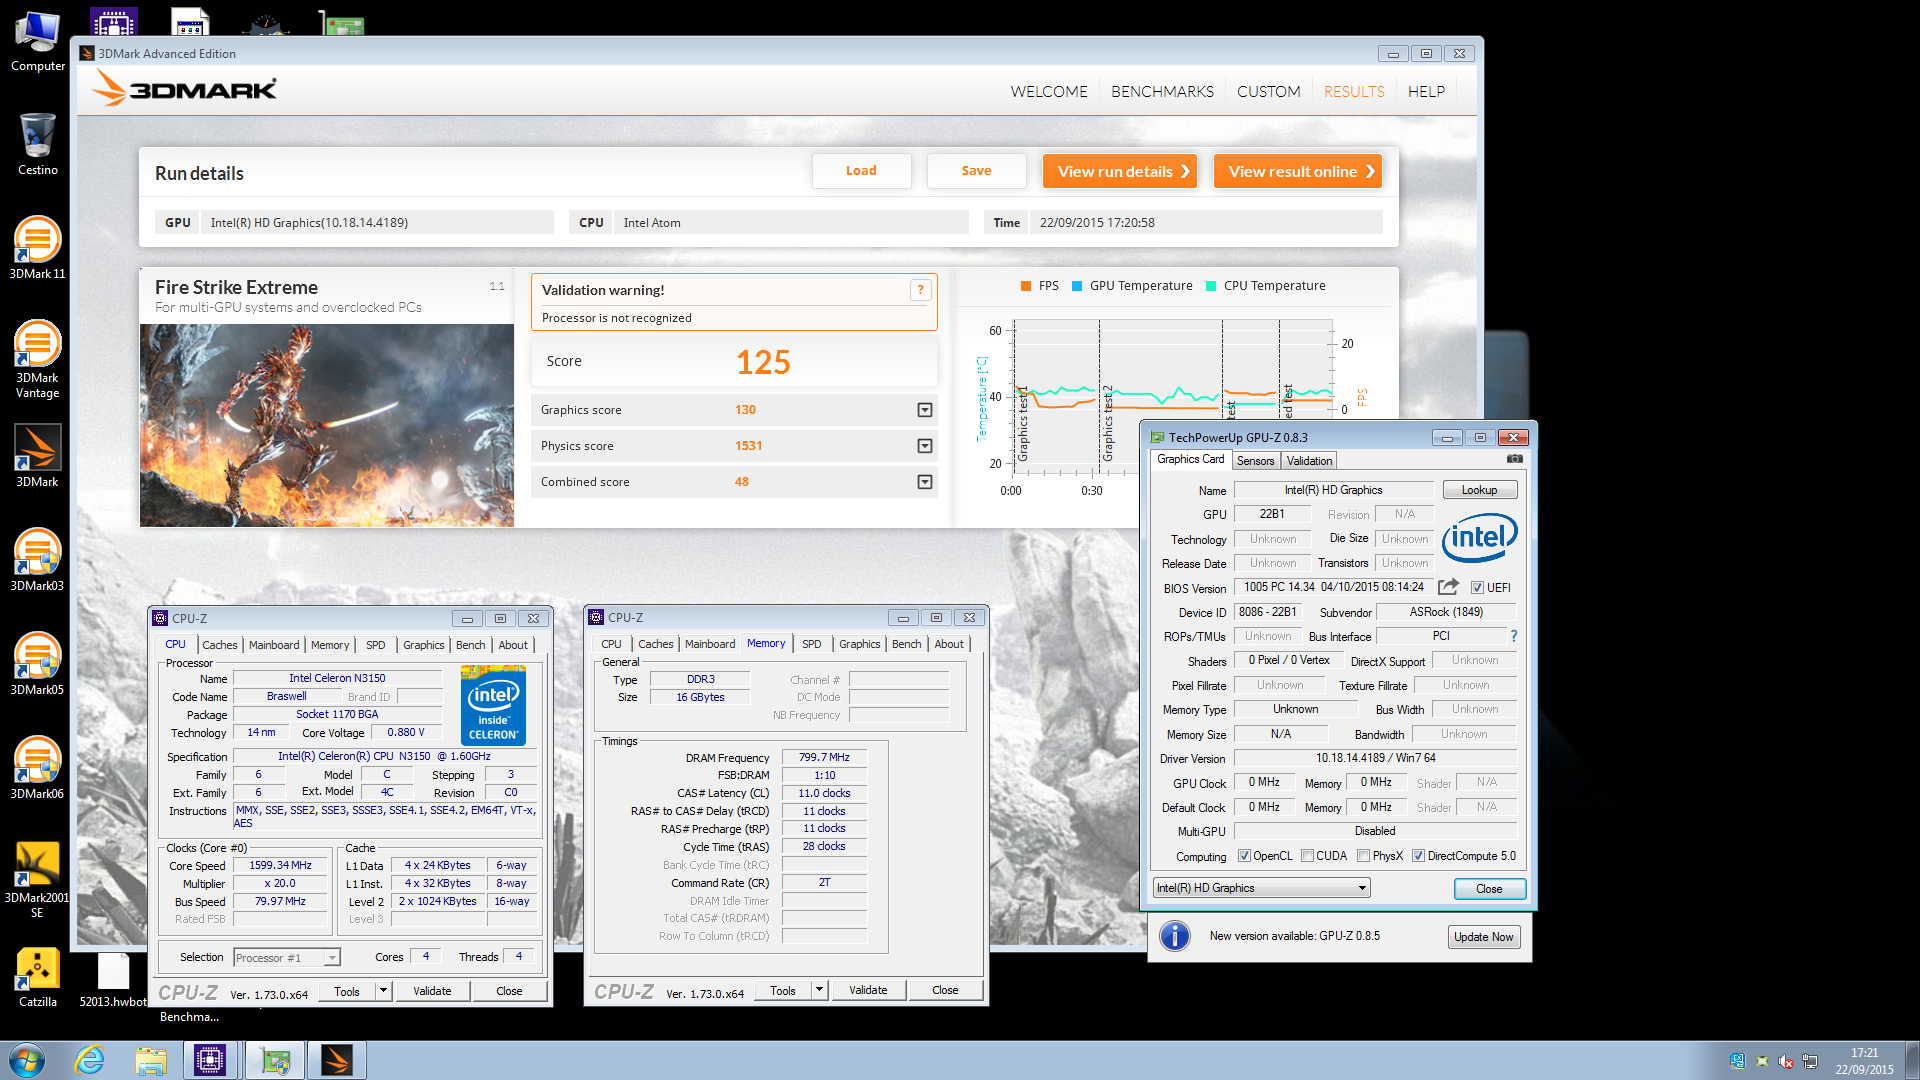Viewport: 1920px width, 1080px height.
Task: Click the Intel logo in GPU-Z
Action: coord(1479,538)
